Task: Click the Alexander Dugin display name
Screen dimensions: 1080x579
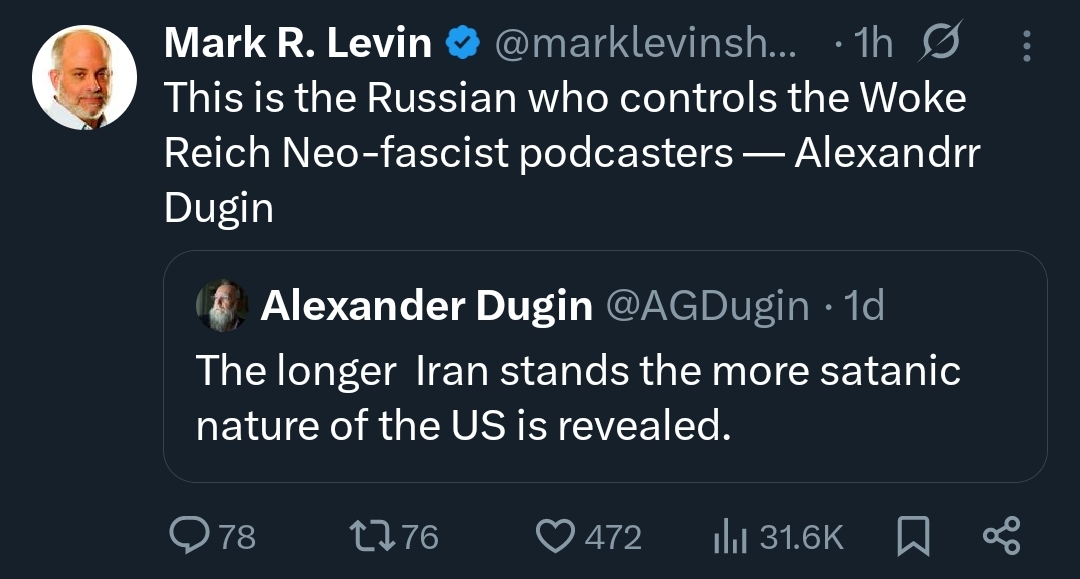Action: (x=426, y=306)
